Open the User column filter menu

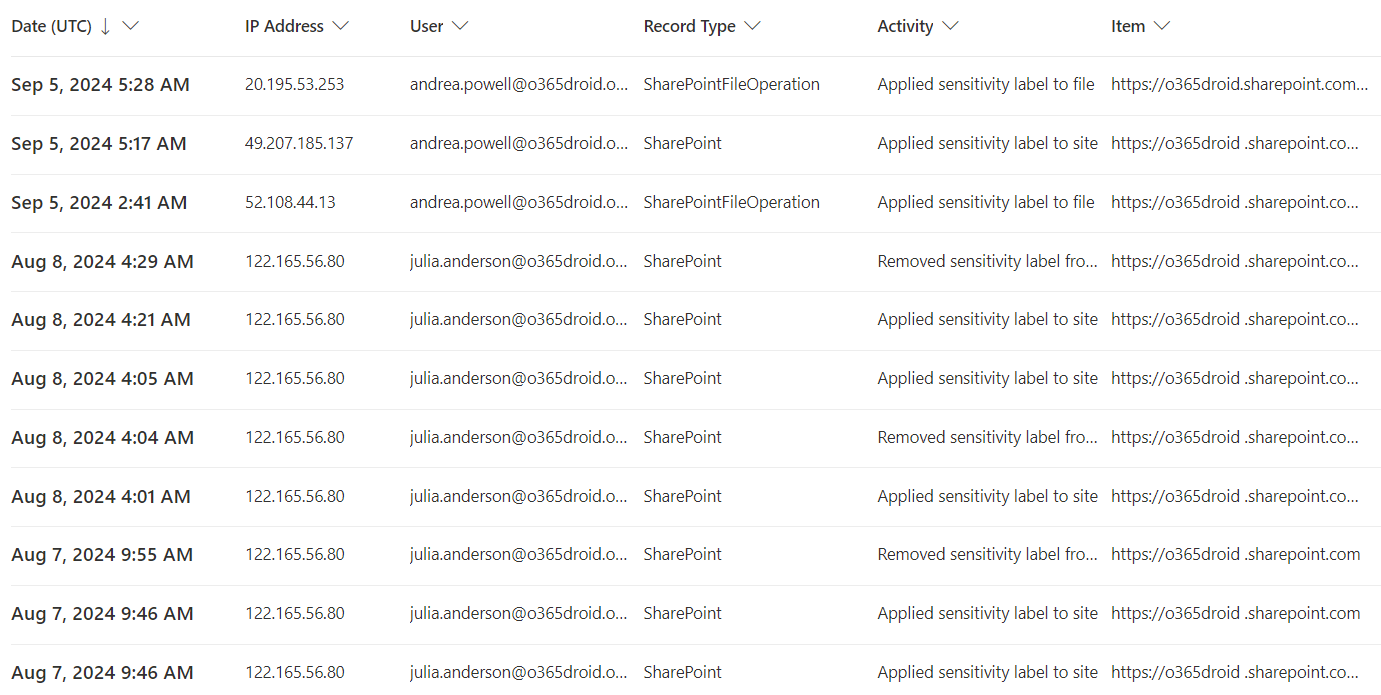(x=460, y=26)
